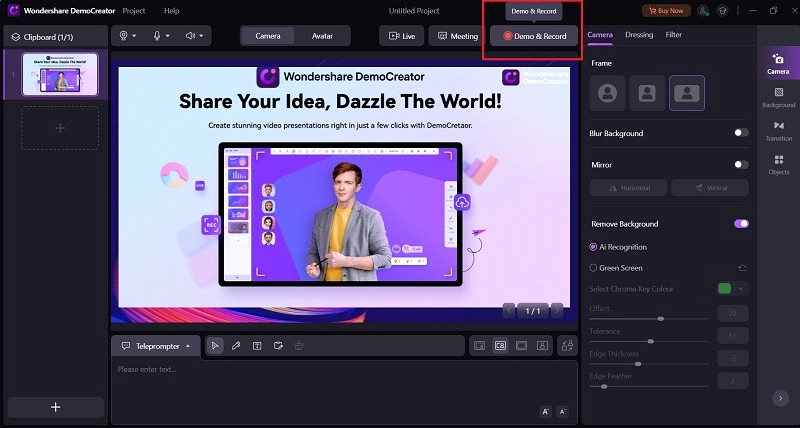Adjust the Tolerance slider

[x=649, y=341]
